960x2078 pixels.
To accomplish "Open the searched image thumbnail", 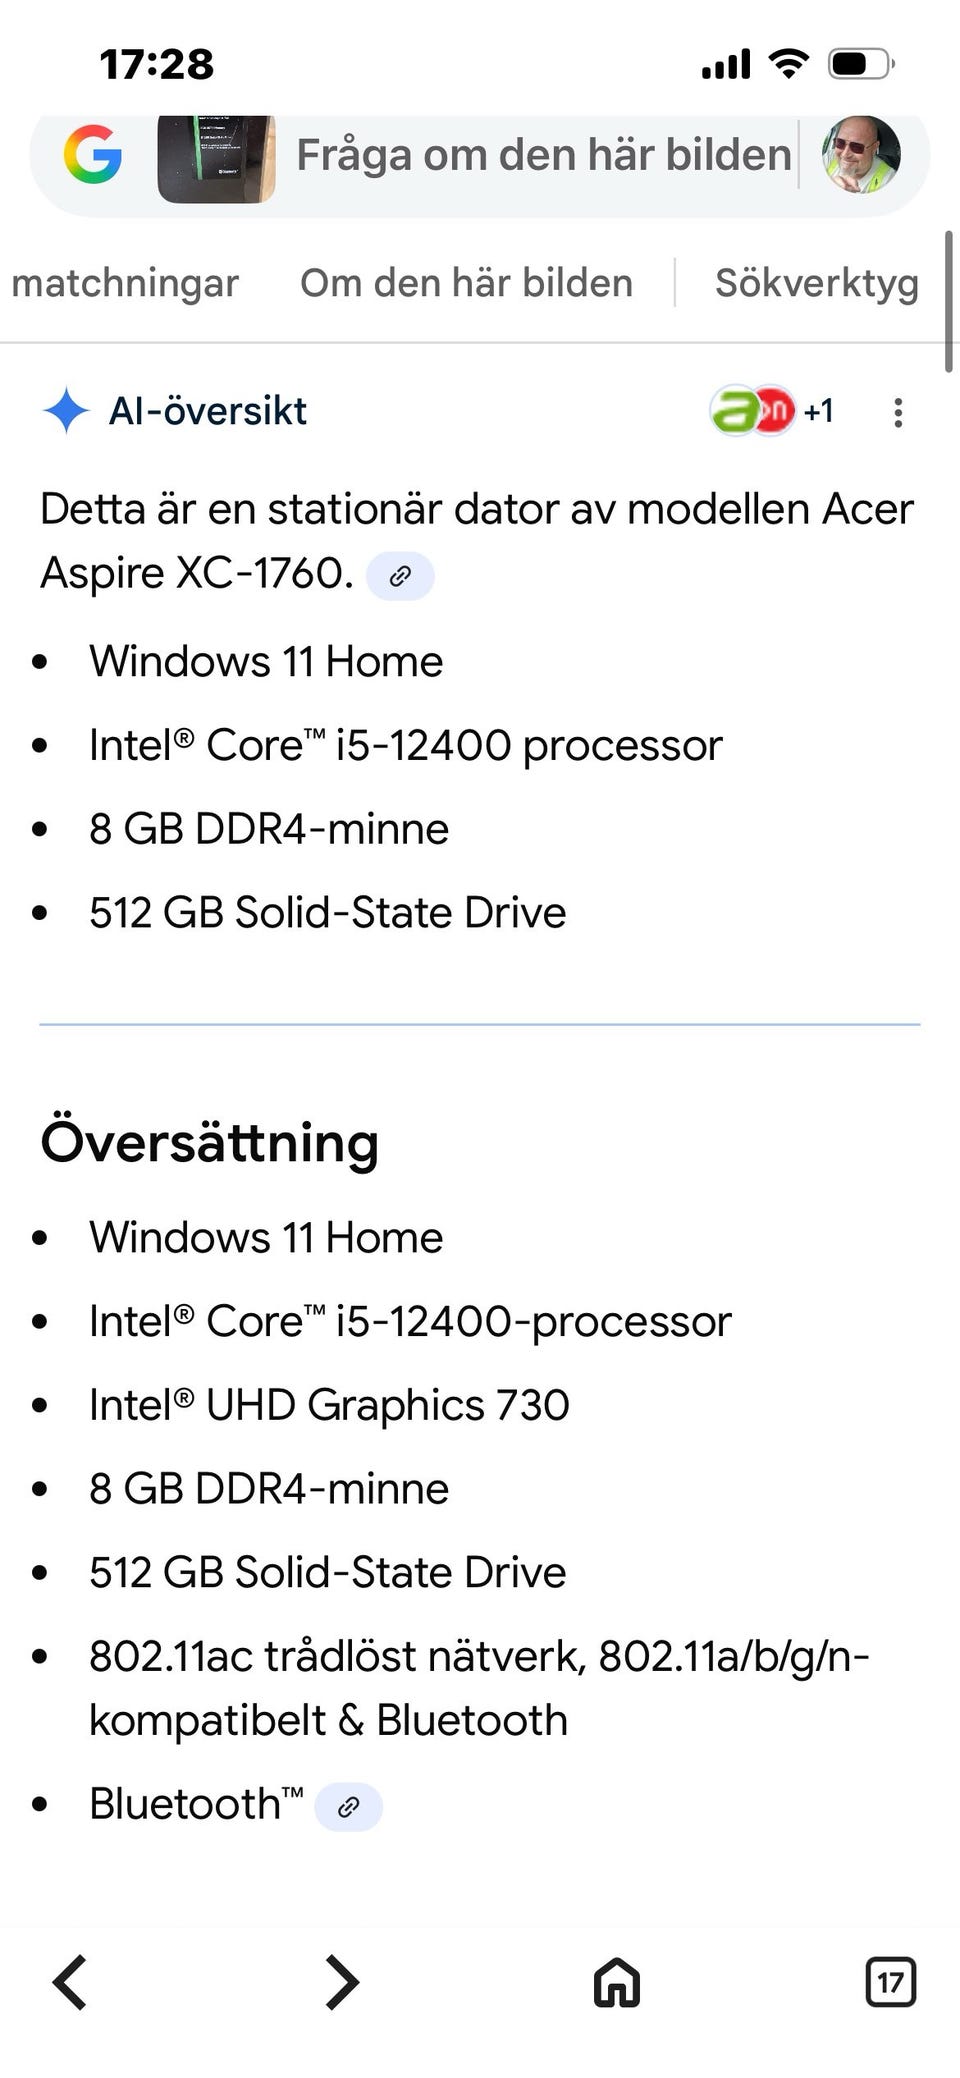I will tap(216, 158).
